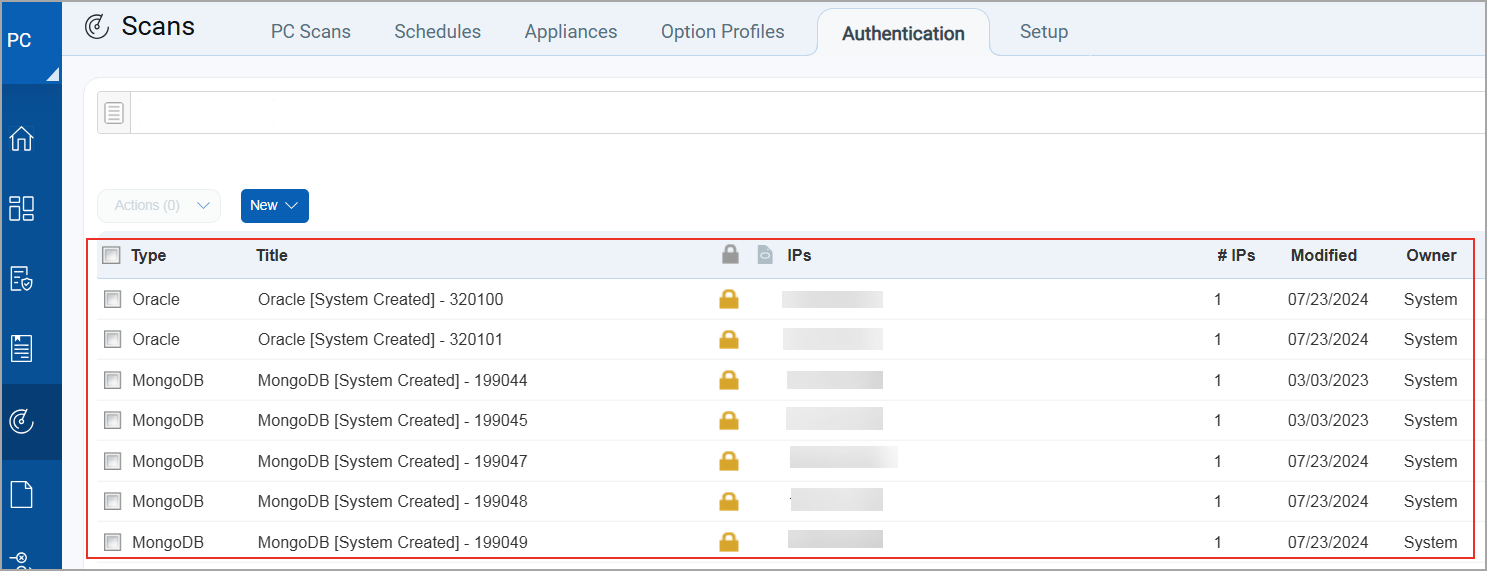Sort by the Owner column header

[1432, 255]
